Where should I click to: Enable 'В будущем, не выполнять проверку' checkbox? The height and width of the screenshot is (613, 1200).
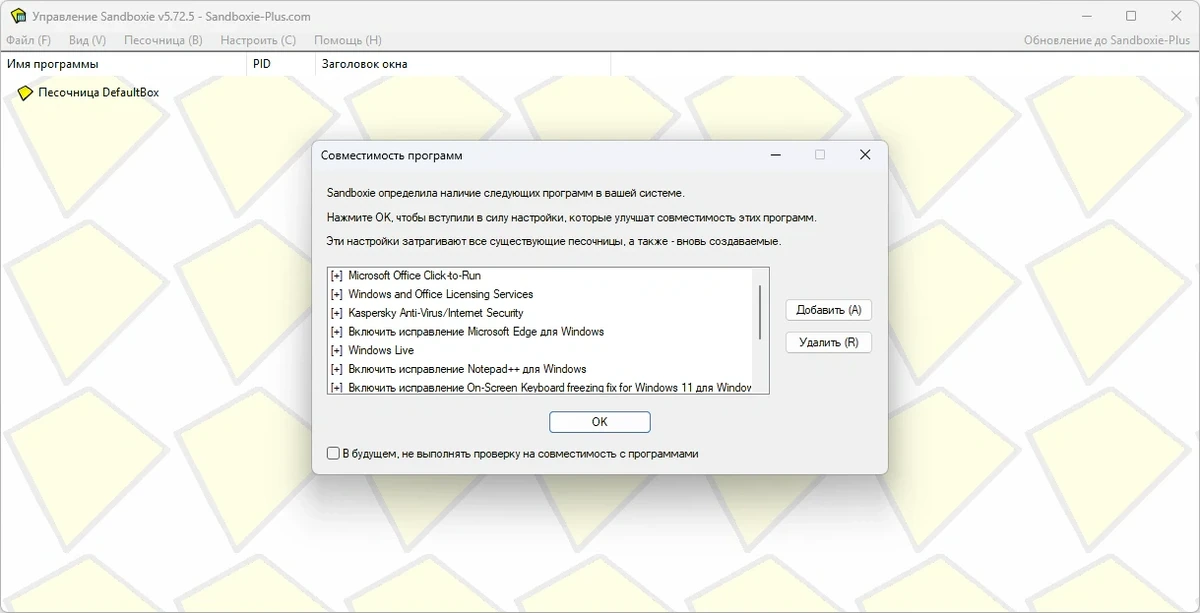334,453
